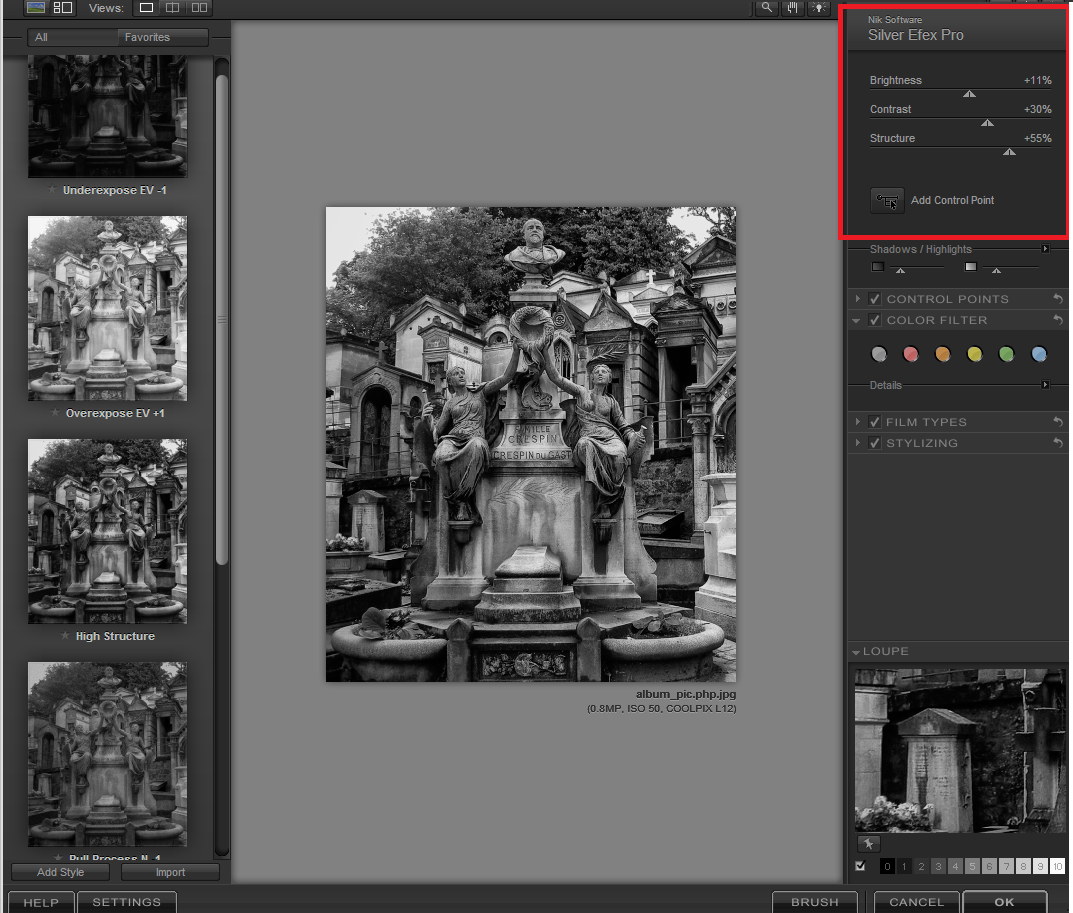1073x913 pixels.
Task: Uncheck the Control Points checkbox
Action: [875, 299]
